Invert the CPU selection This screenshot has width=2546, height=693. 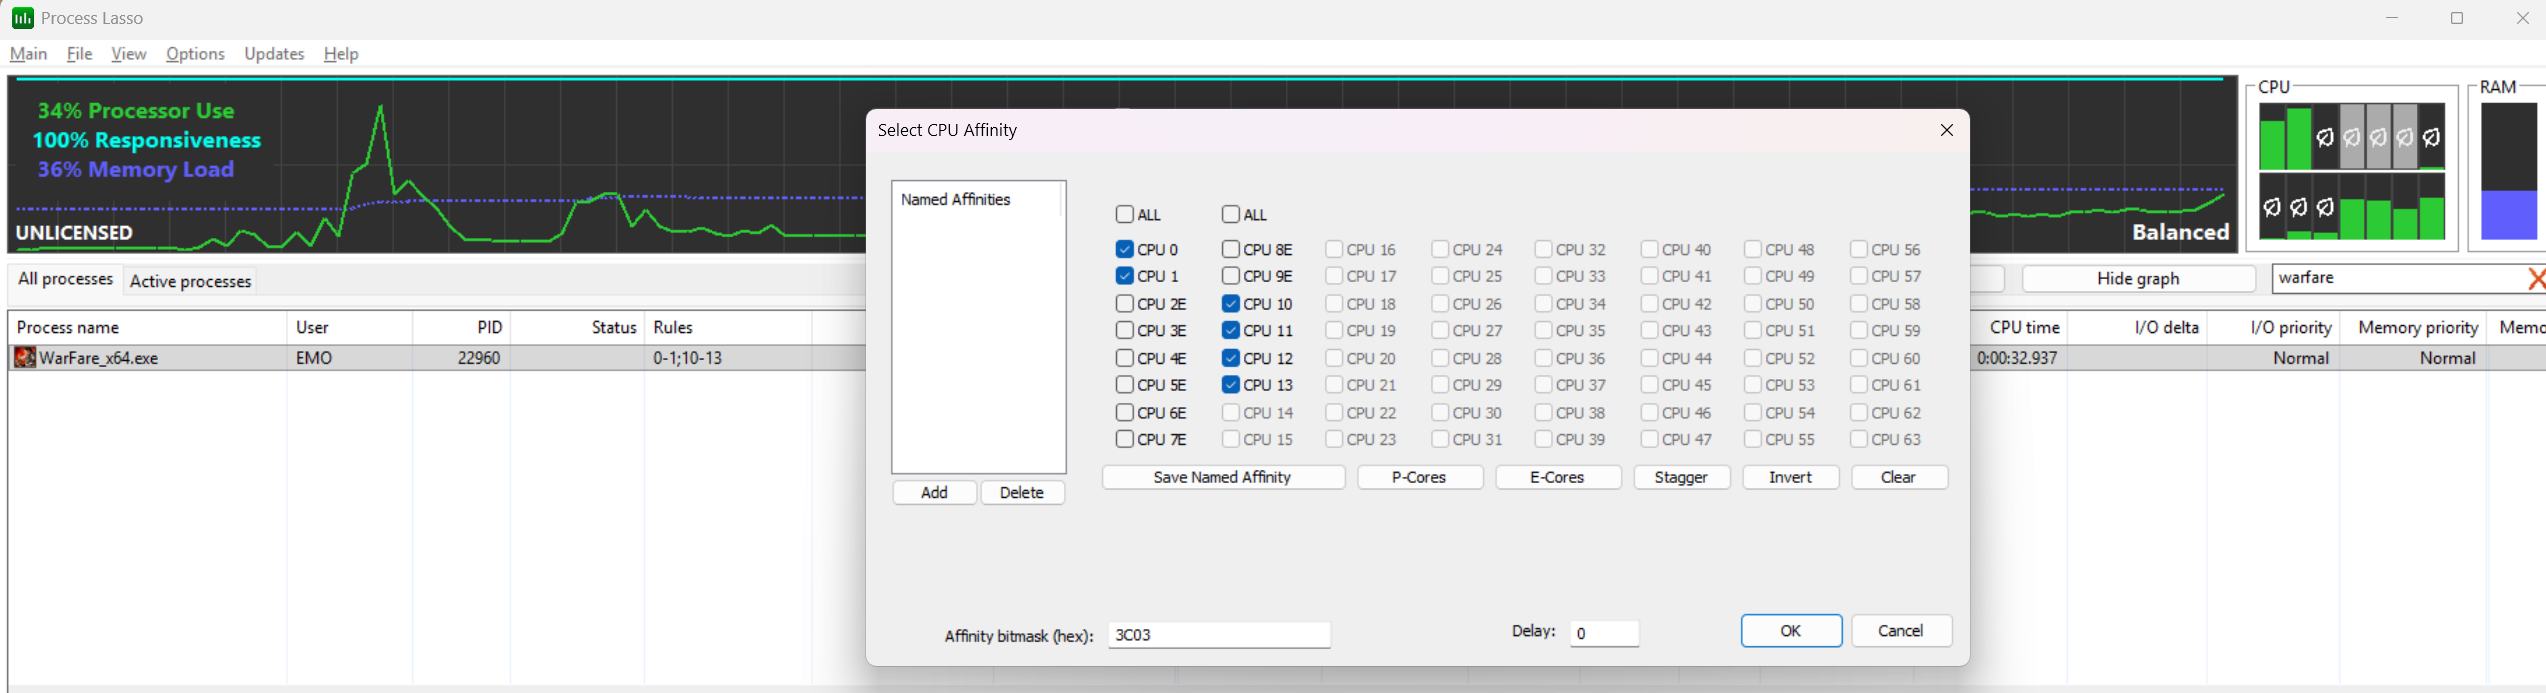point(1791,477)
